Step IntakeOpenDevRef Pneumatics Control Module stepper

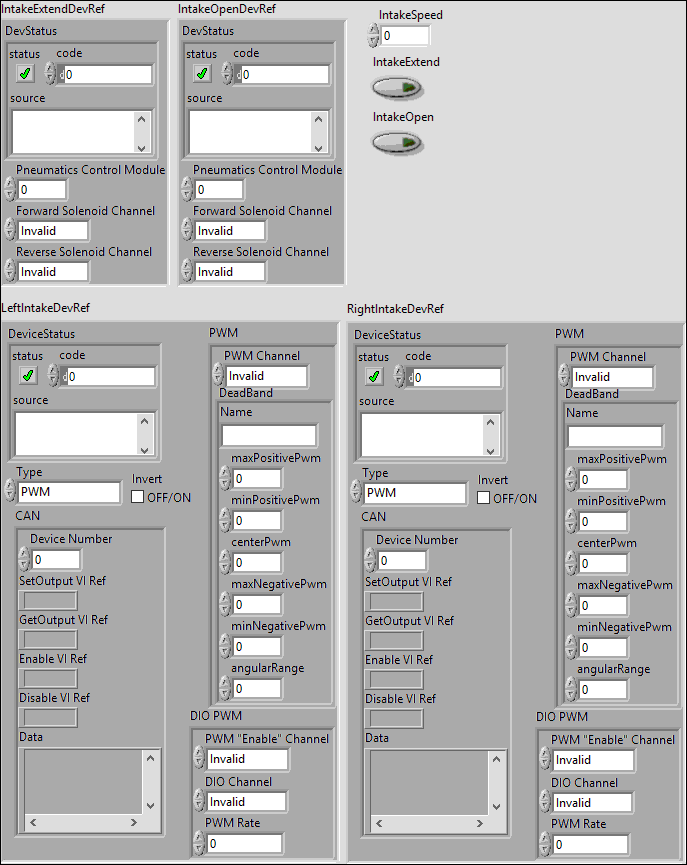(187, 189)
